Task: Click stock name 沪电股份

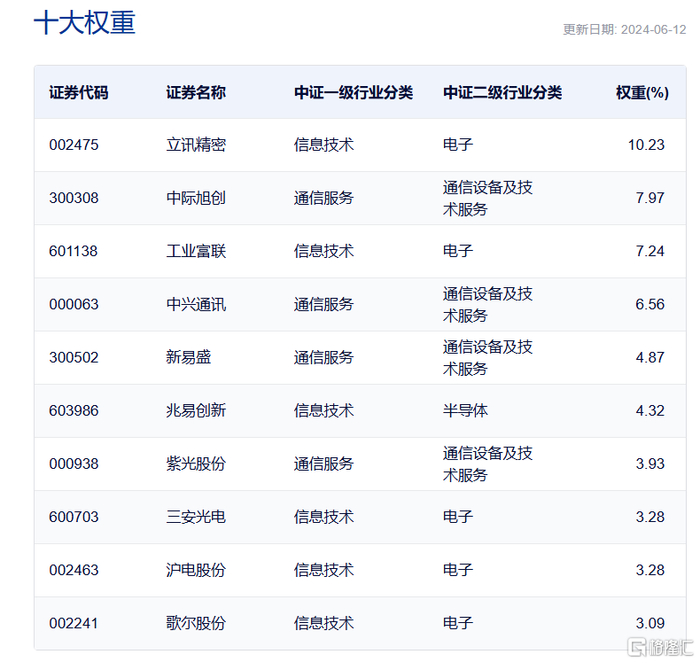Action: [196, 570]
